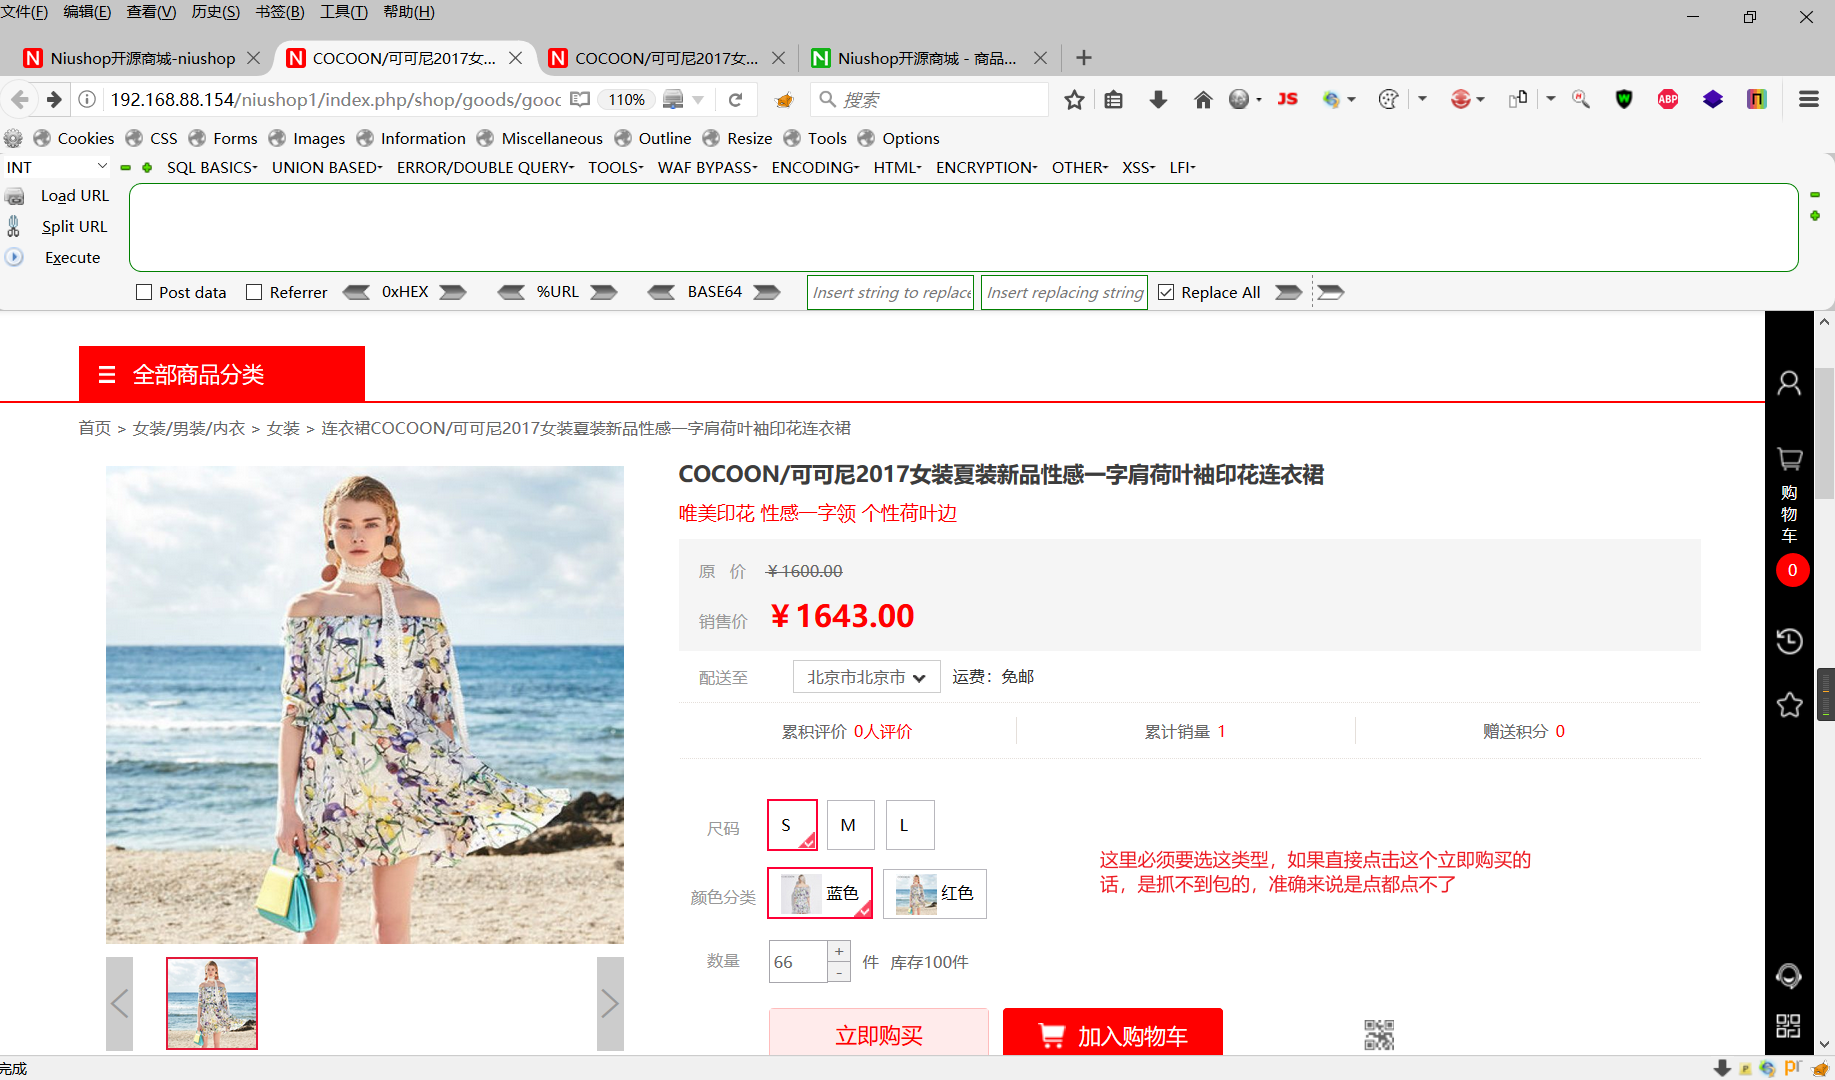
Task: Expand the SQL BASICS menu
Action: [212, 167]
